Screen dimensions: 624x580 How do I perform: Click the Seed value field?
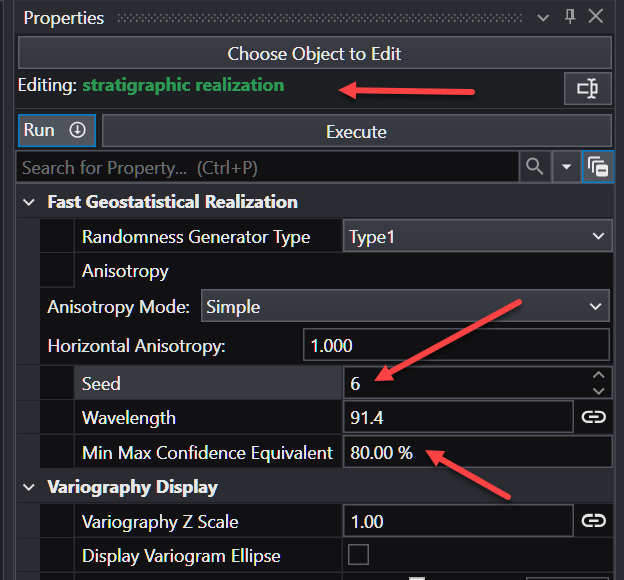pos(466,383)
